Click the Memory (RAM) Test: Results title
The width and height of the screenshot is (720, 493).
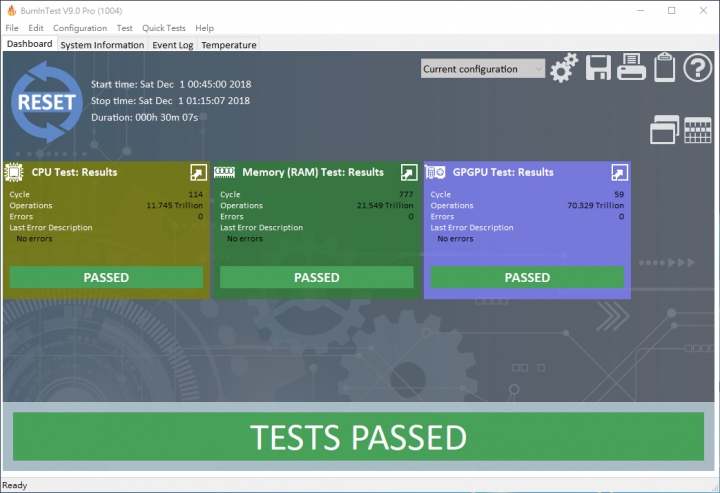point(313,172)
